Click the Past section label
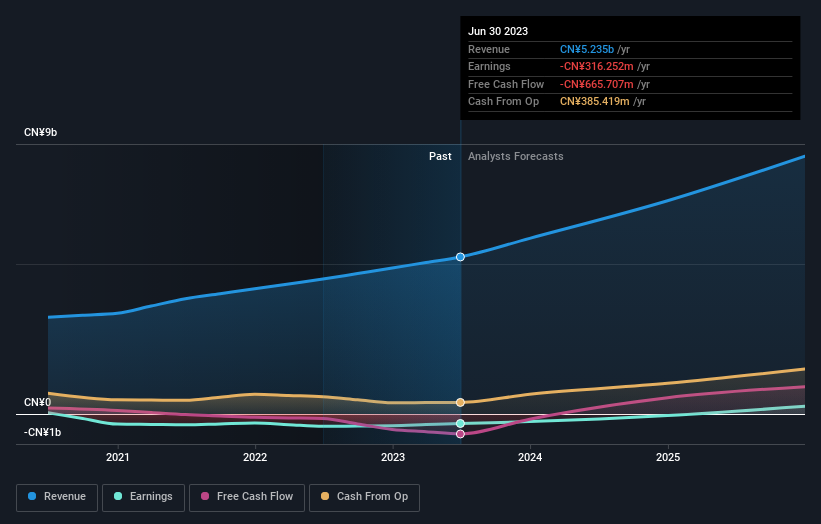The height and width of the screenshot is (524, 821). pyautogui.click(x=440, y=156)
